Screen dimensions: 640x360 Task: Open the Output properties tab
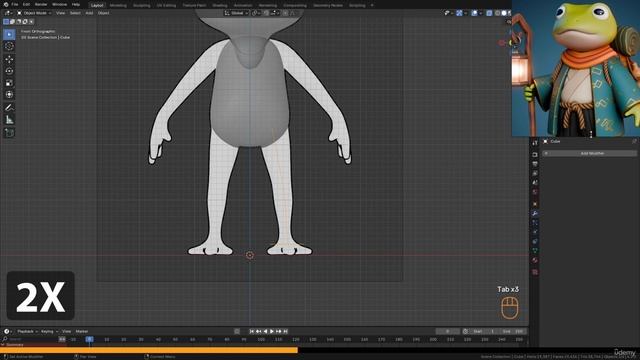535,164
